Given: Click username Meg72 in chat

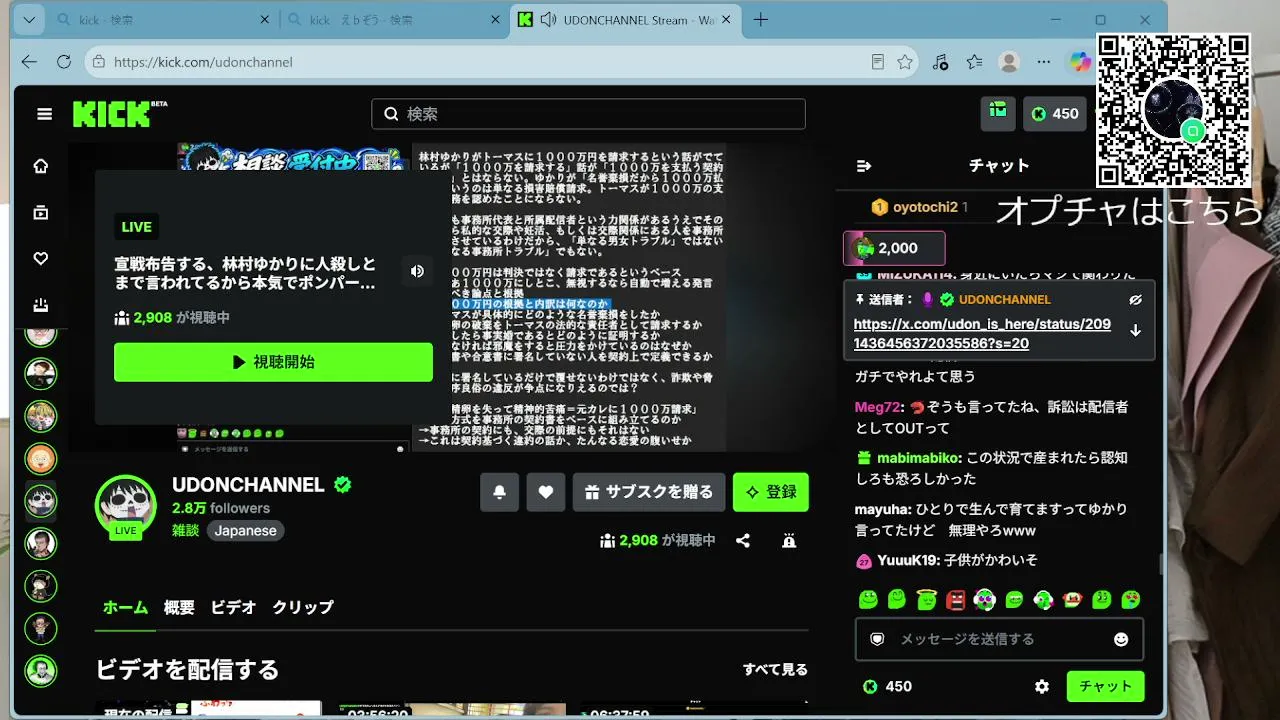Looking at the screenshot, I should pyautogui.click(x=878, y=407).
